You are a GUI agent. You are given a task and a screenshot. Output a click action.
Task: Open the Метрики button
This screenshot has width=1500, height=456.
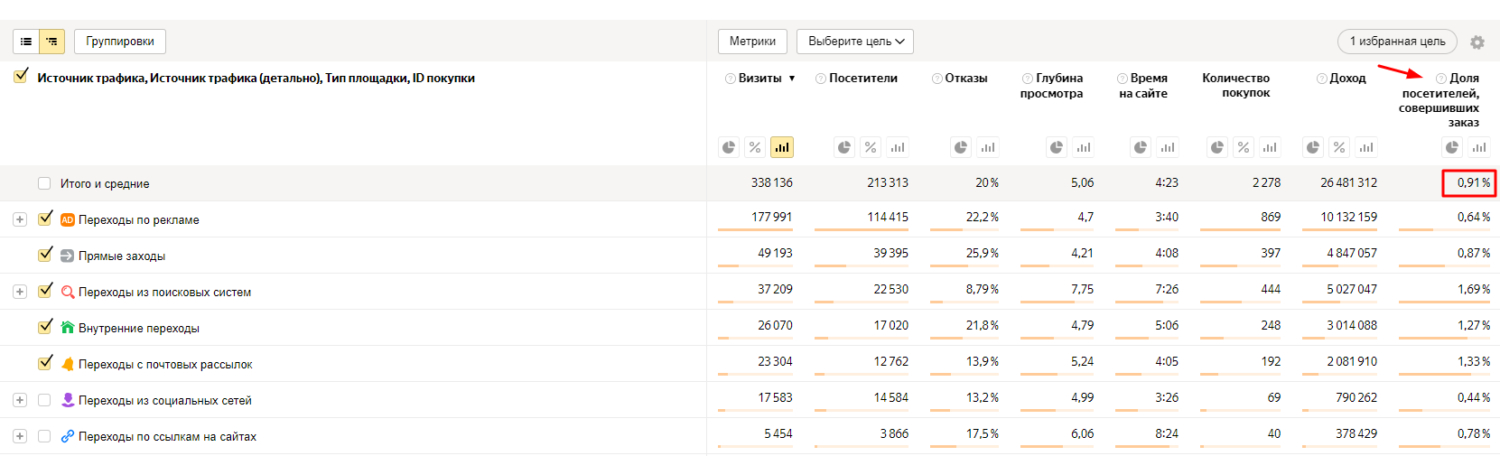[x=752, y=41]
